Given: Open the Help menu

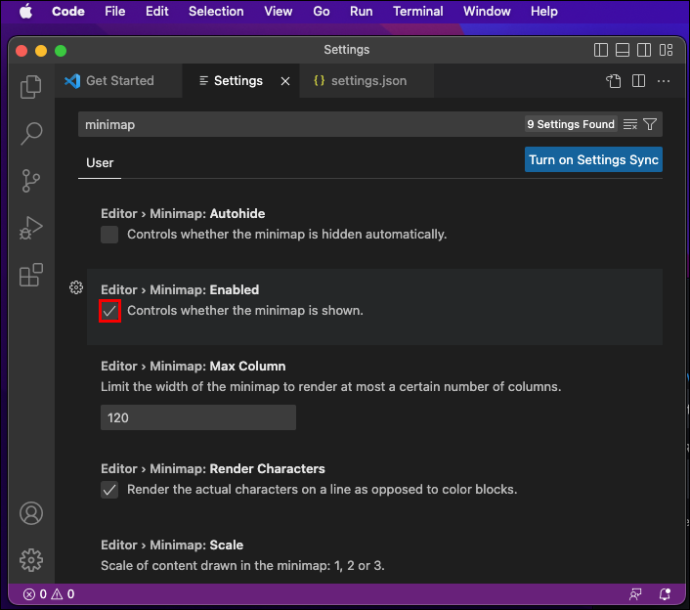Looking at the screenshot, I should coord(544,11).
